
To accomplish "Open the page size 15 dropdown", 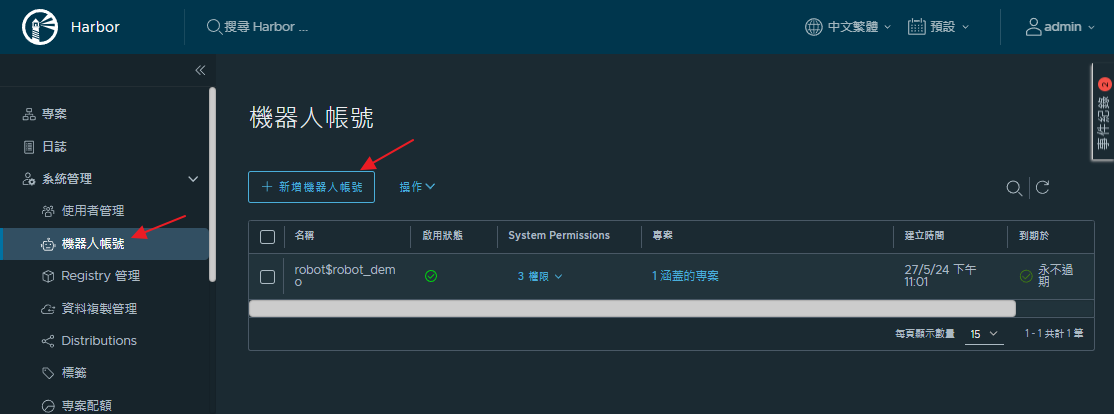I will click(984, 333).
